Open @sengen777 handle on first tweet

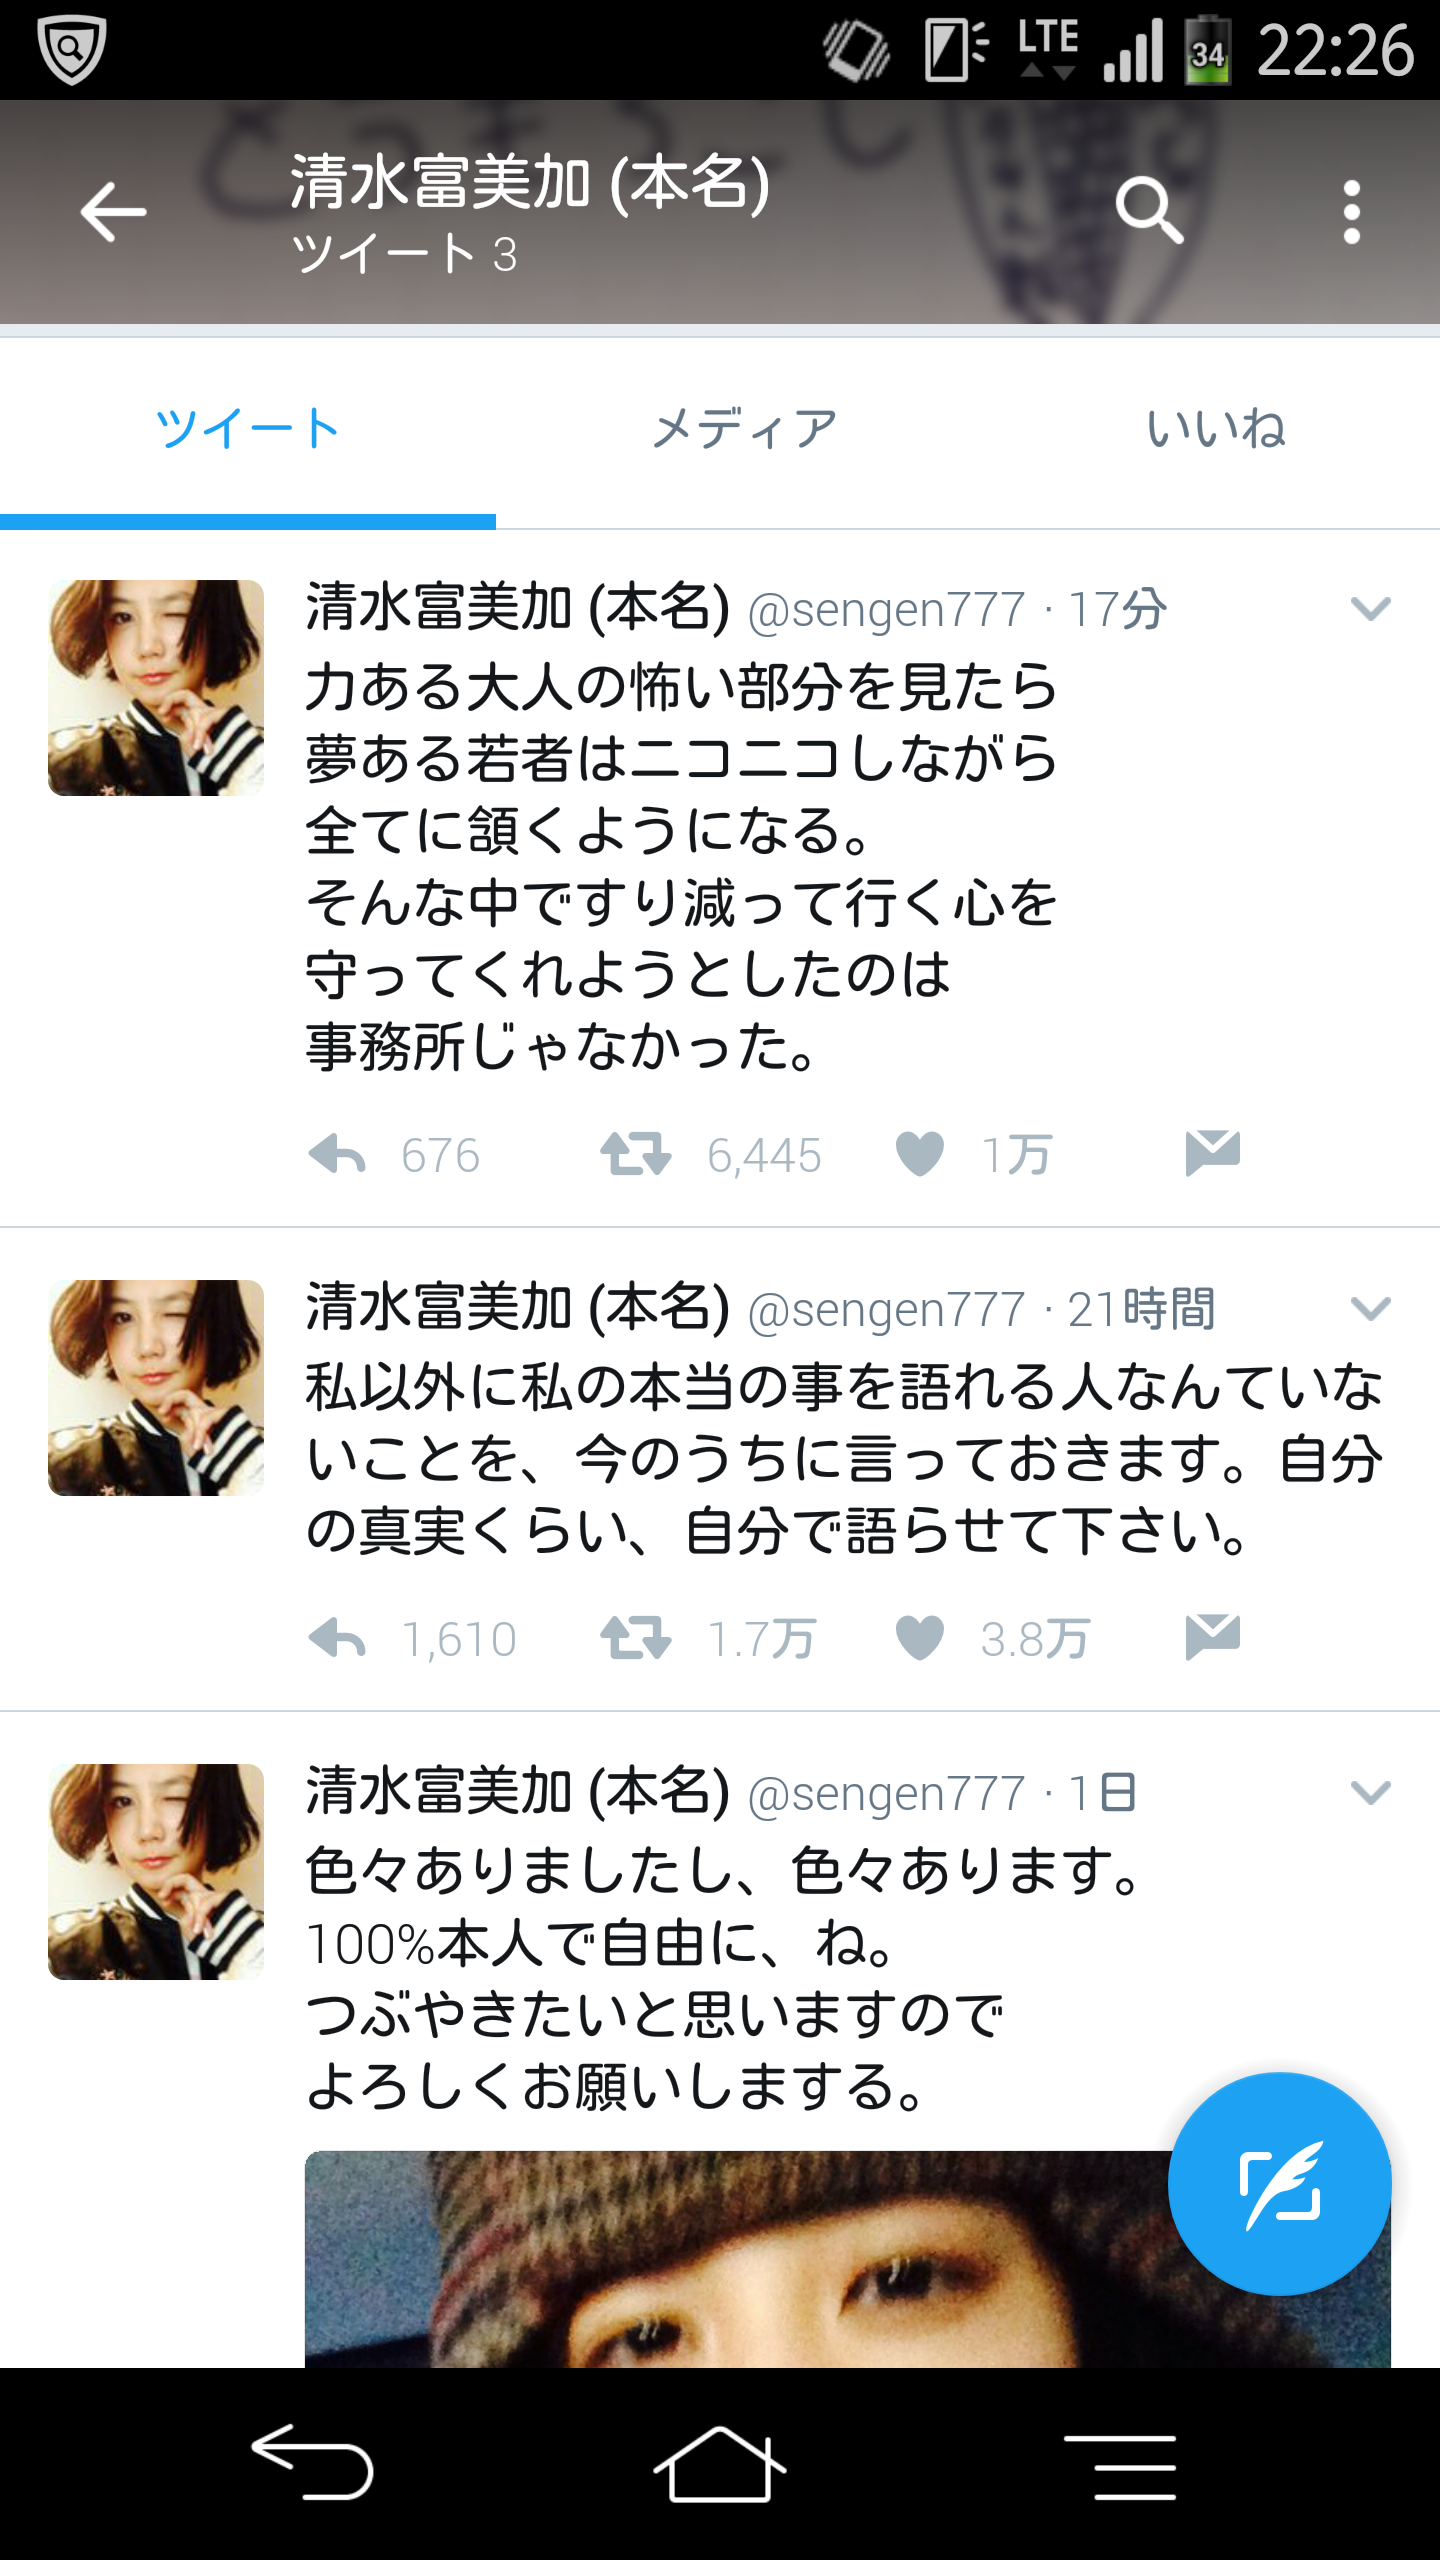tap(886, 609)
